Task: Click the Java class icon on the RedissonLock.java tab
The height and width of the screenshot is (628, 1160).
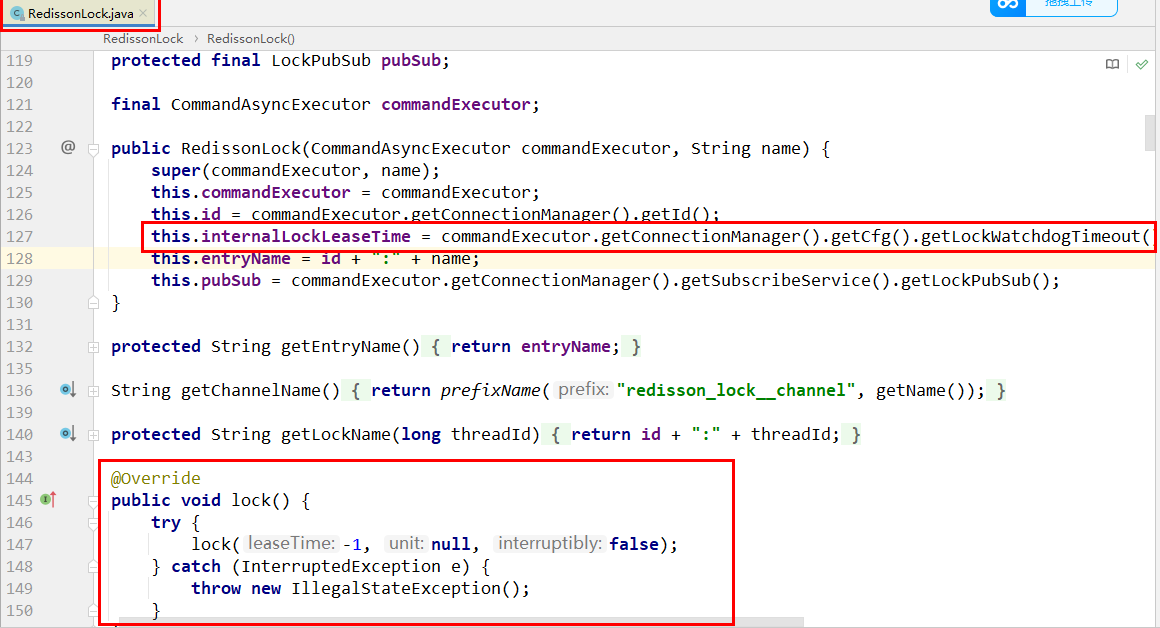Action: pos(17,13)
